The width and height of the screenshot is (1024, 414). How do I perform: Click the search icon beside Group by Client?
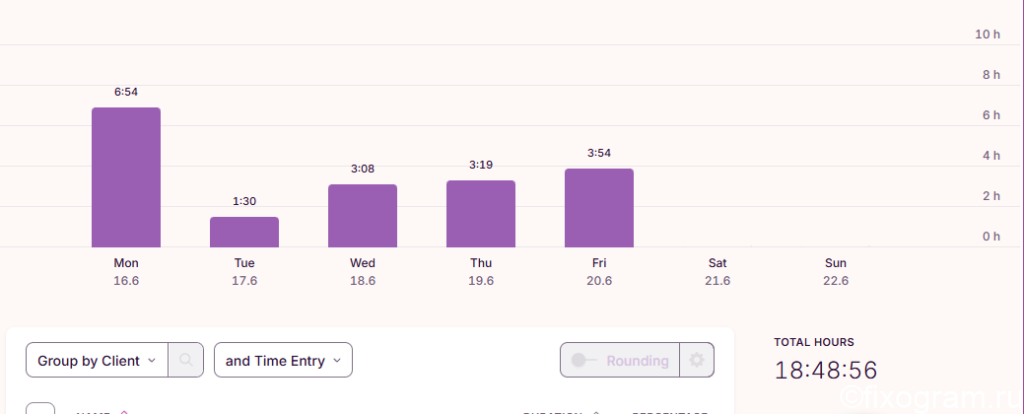(x=186, y=360)
